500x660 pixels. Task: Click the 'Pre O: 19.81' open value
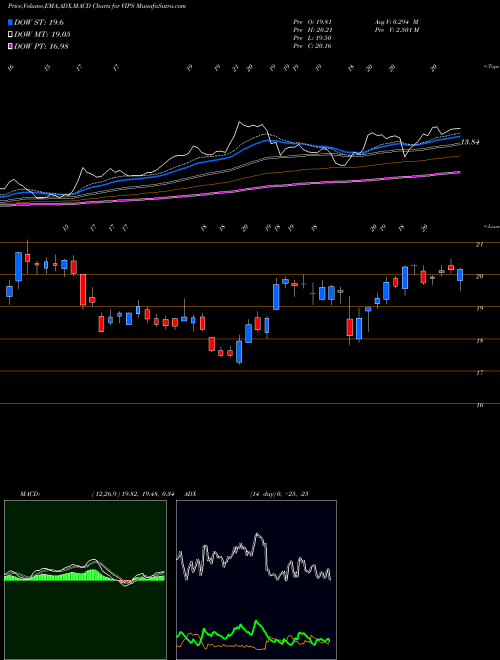313,22
